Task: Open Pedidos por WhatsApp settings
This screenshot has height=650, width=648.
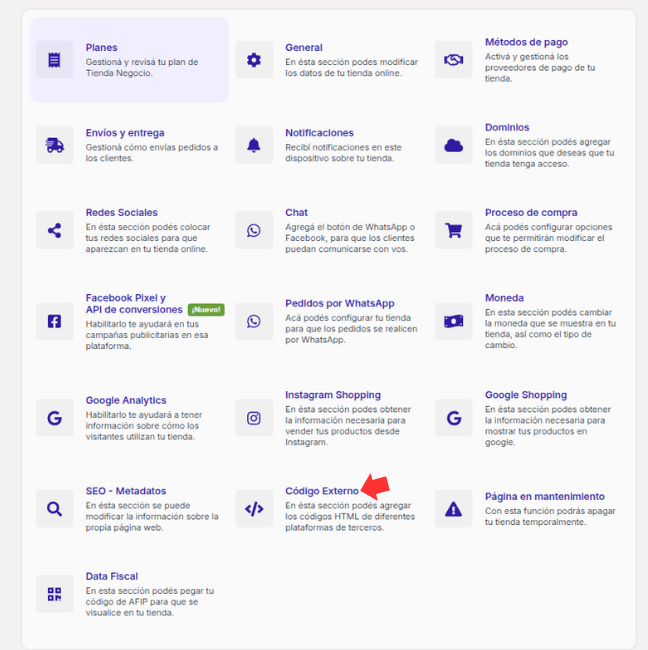Action: (x=340, y=303)
